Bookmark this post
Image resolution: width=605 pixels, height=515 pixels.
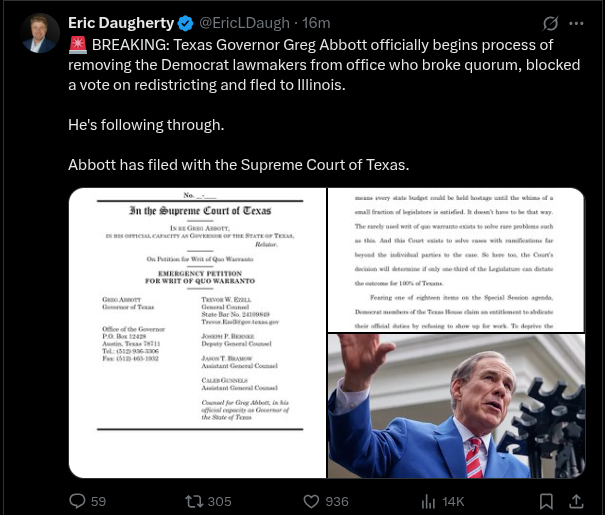[x=546, y=501]
